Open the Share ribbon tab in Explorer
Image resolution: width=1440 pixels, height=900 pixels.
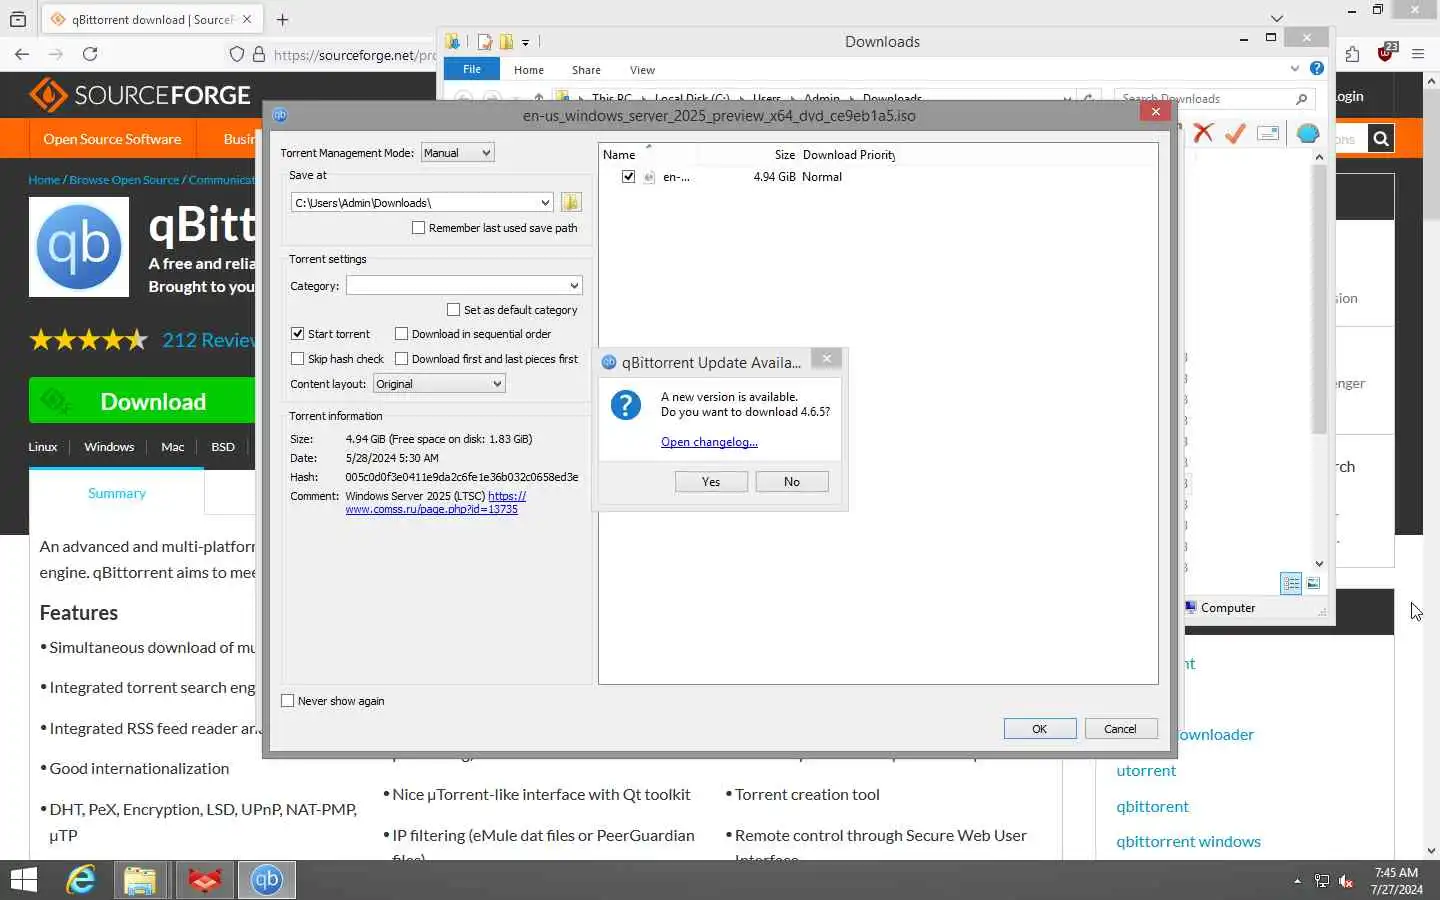tap(586, 70)
